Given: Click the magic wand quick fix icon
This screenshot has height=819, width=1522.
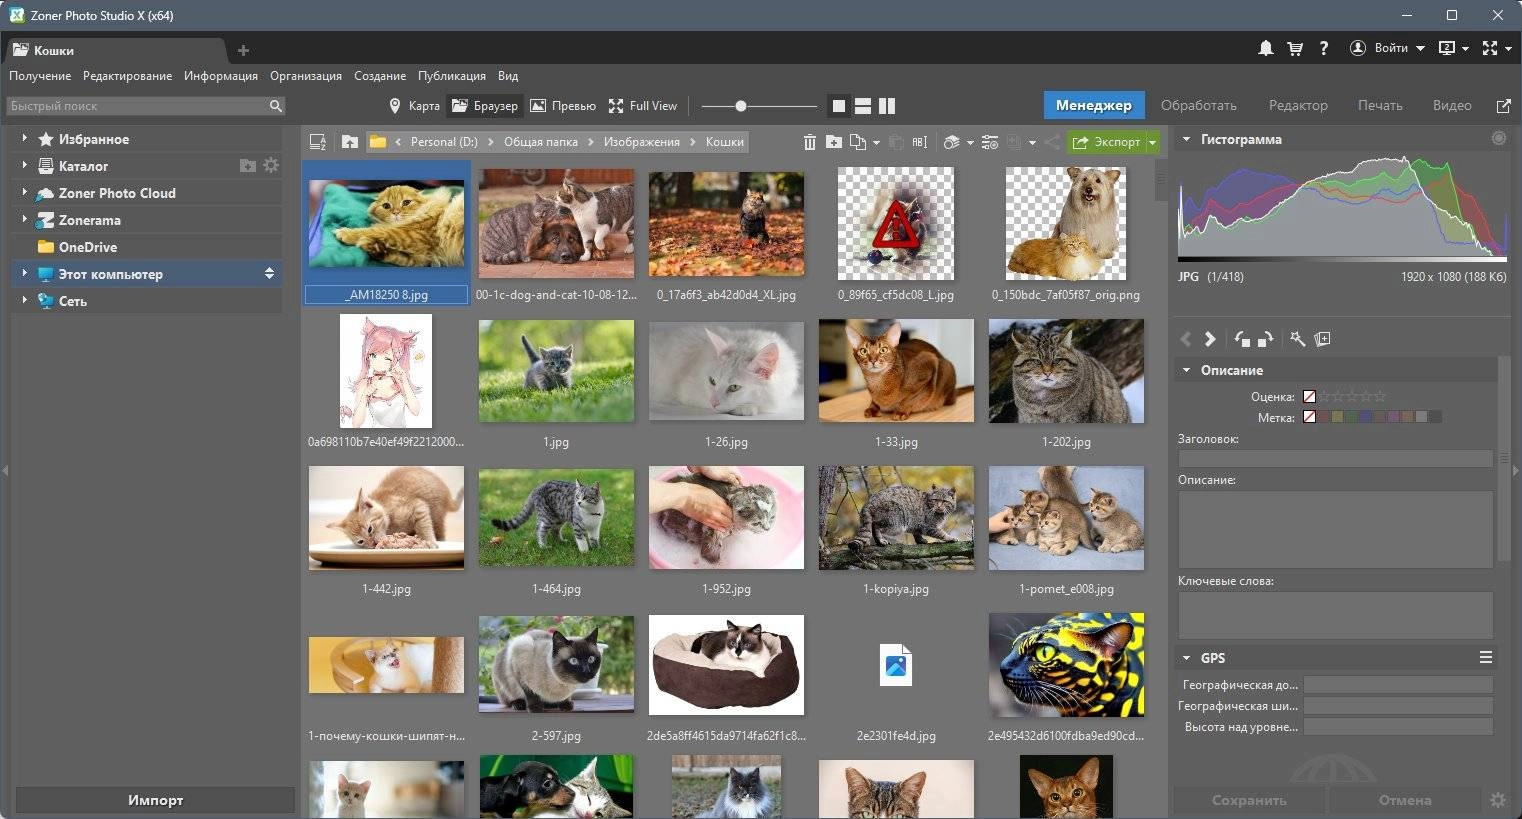Looking at the screenshot, I should coord(1298,339).
